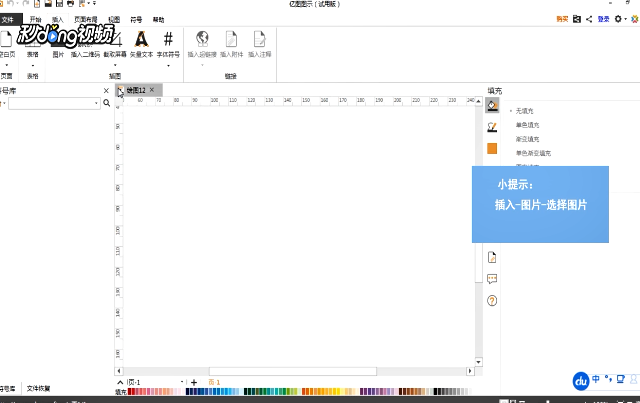Click the vertical scrollbar up arrow
This screenshot has width=640, height=403.
tap(478, 101)
